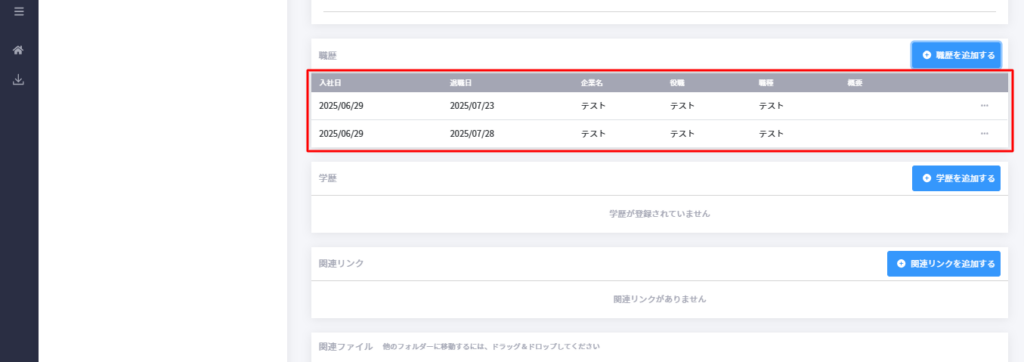Click the 関連ファイル section heading
This screenshot has width=1024, height=362.
coord(345,346)
